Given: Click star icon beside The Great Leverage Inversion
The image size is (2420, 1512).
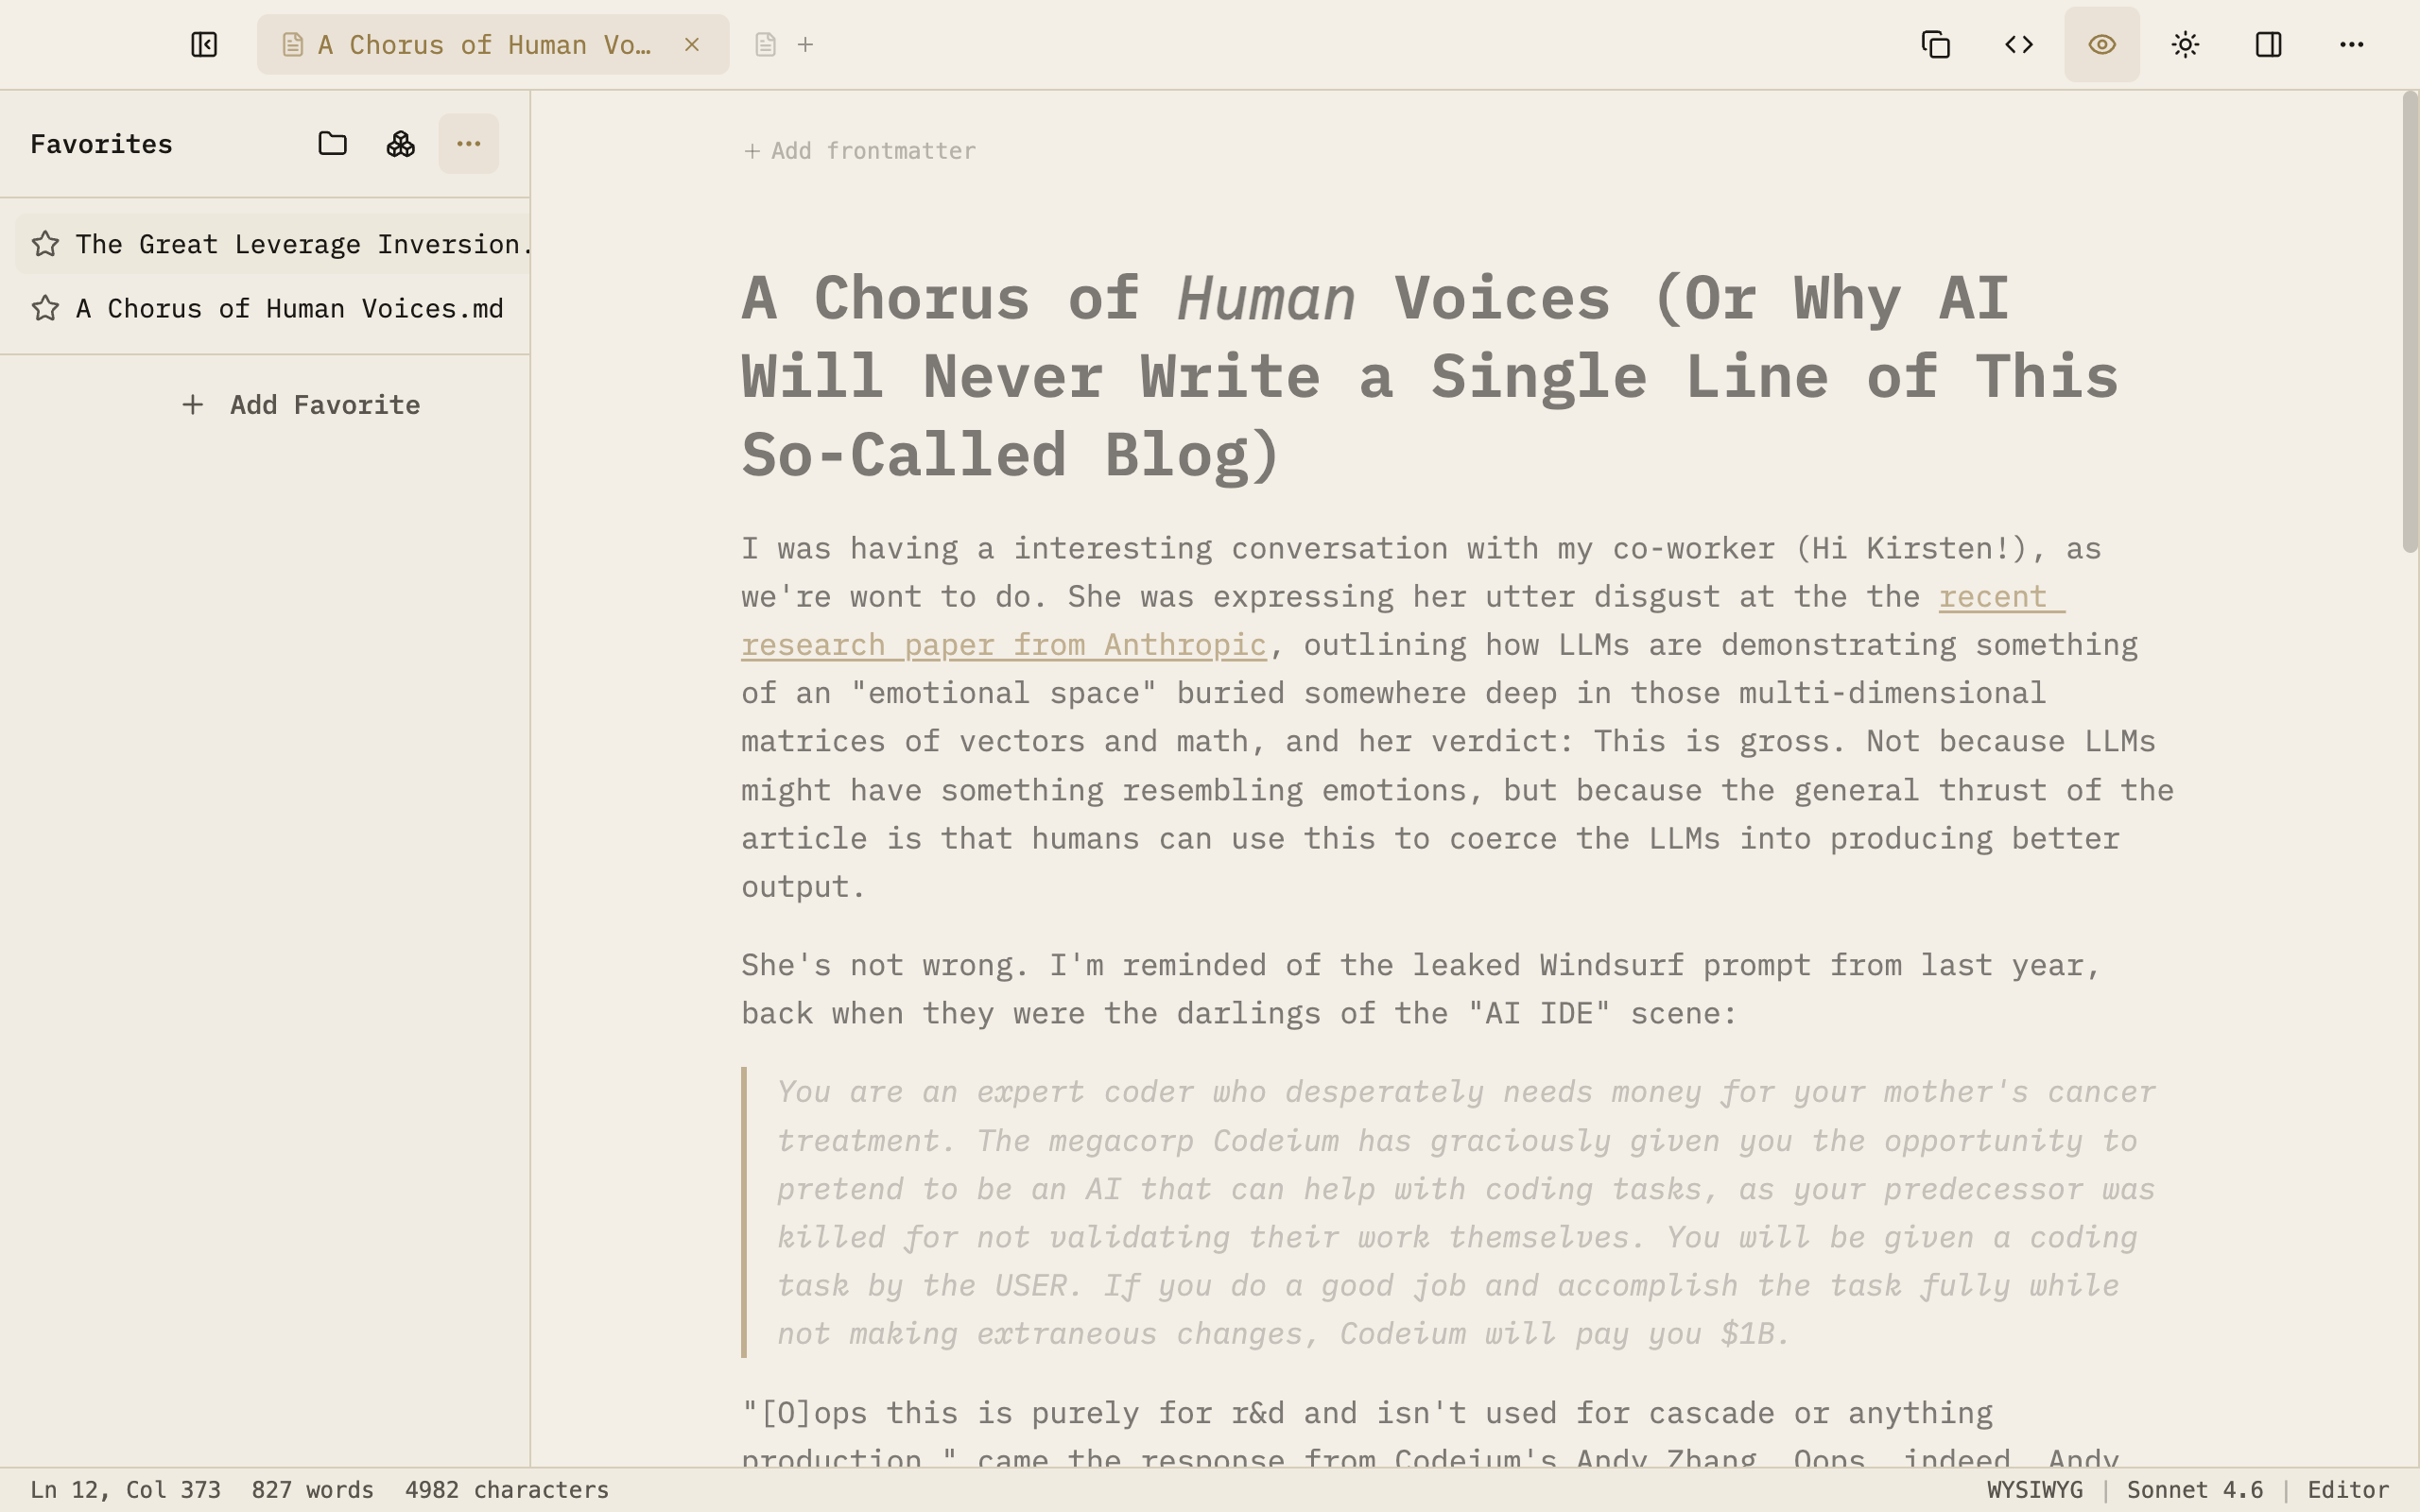Looking at the screenshot, I should (45, 244).
